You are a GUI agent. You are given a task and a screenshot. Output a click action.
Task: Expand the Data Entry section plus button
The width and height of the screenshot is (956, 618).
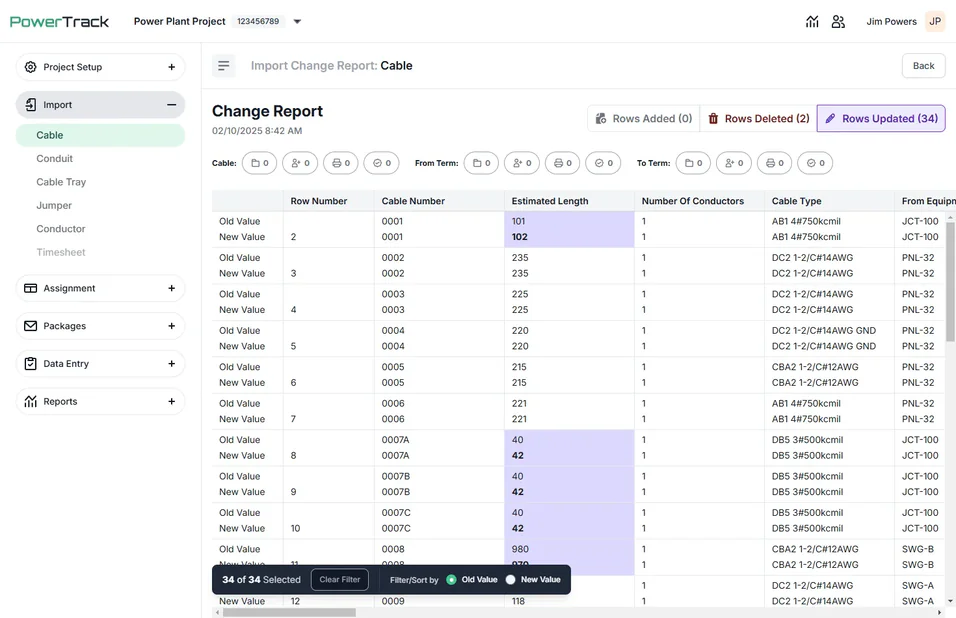pyautogui.click(x=171, y=364)
